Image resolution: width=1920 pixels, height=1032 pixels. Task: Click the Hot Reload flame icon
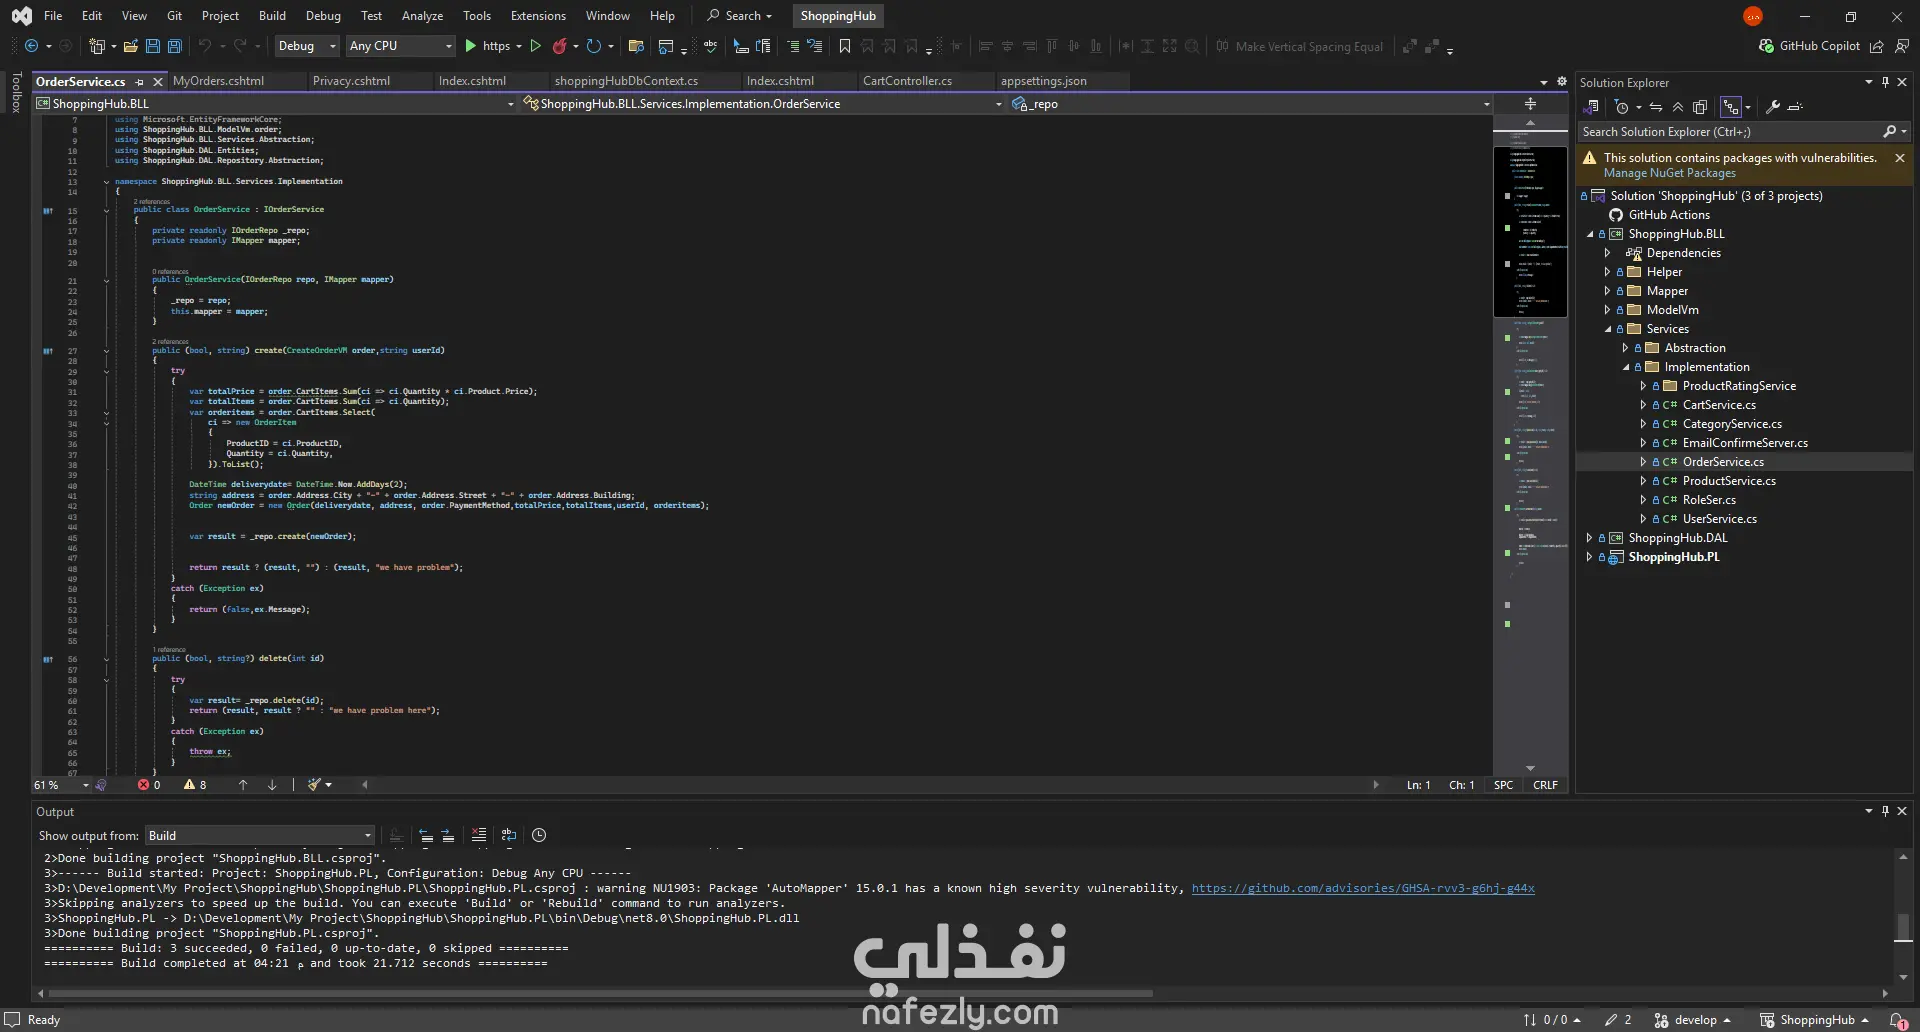click(x=560, y=46)
